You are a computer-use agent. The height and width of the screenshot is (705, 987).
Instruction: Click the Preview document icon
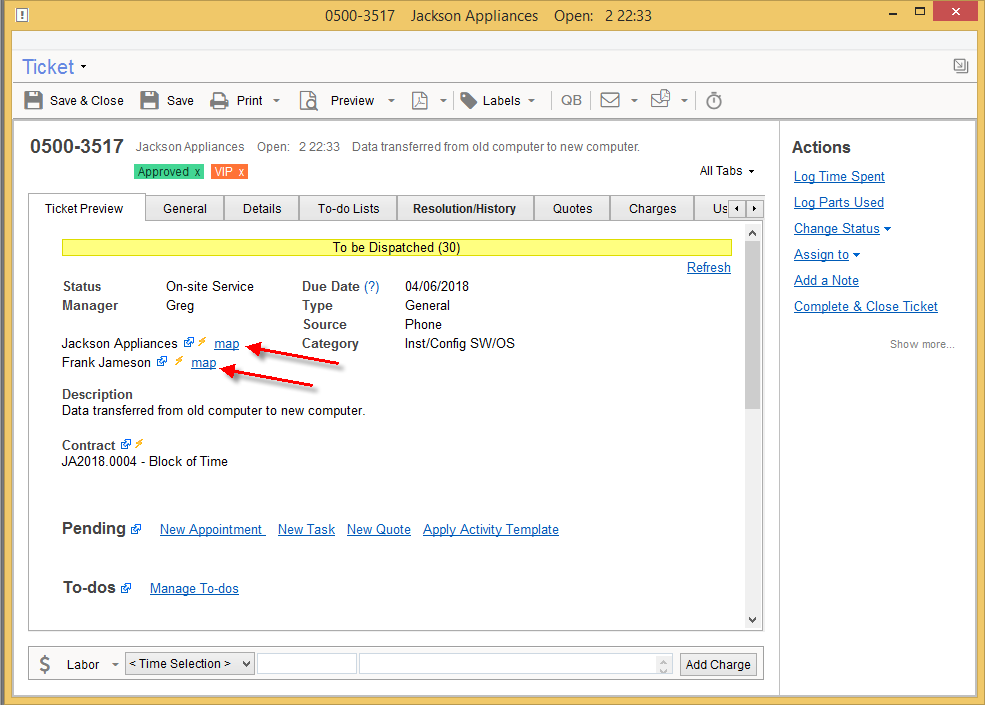point(310,101)
